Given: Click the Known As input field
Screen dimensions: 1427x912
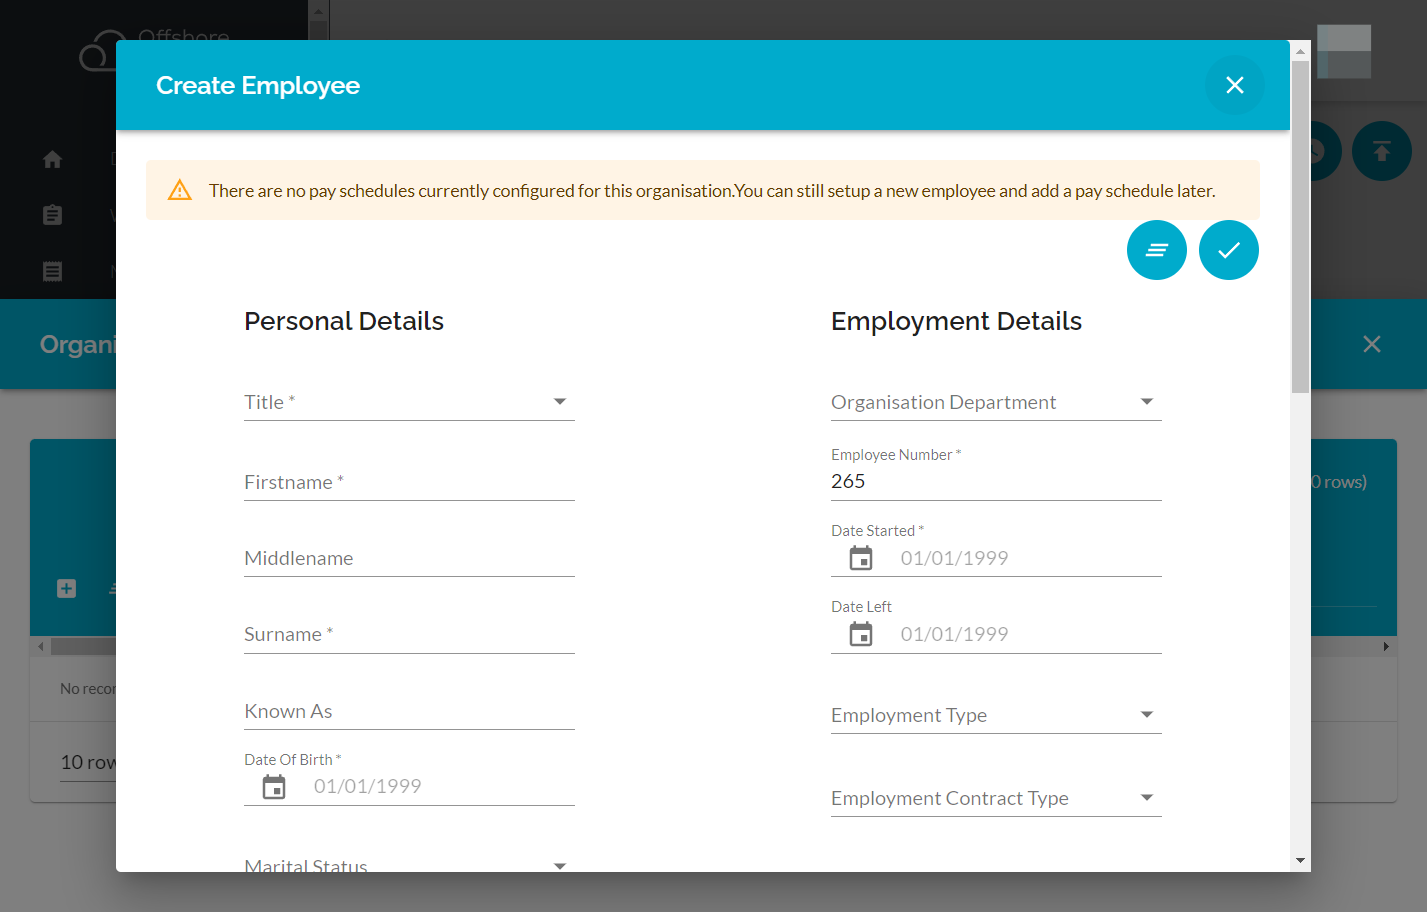Looking at the screenshot, I should [x=409, y=711].
